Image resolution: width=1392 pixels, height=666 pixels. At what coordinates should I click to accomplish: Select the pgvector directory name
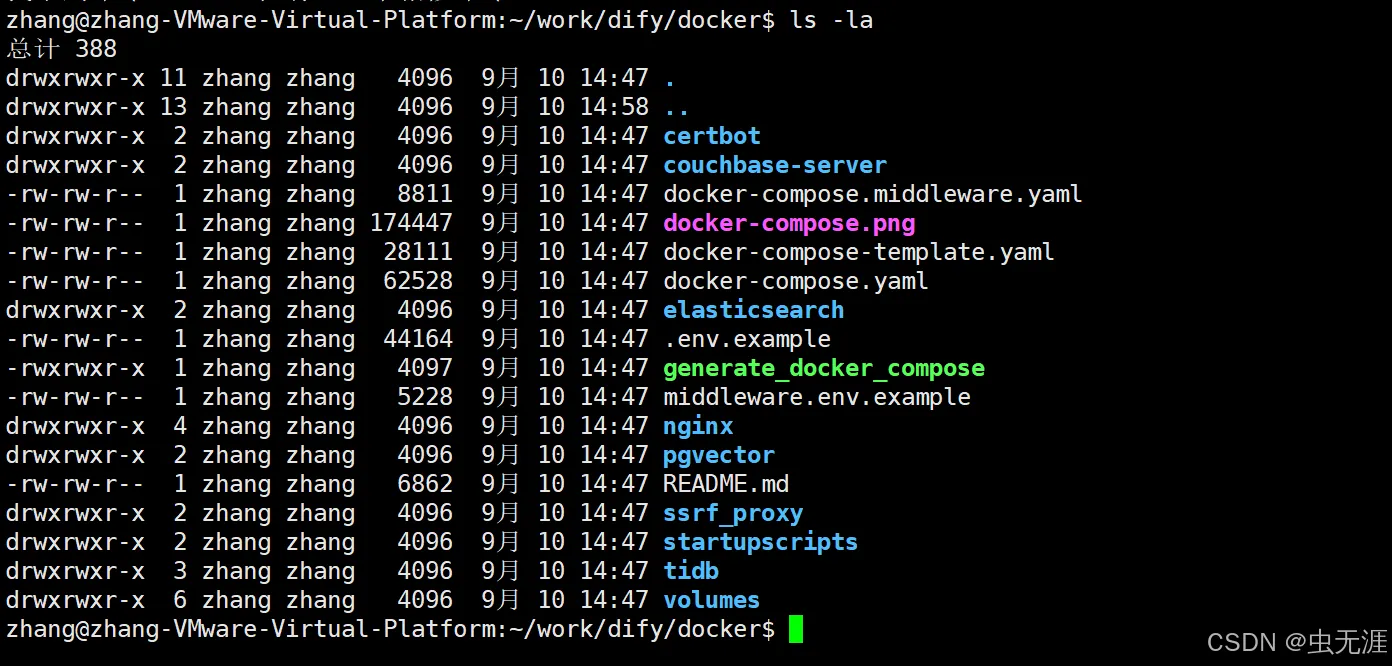[719, 455]
